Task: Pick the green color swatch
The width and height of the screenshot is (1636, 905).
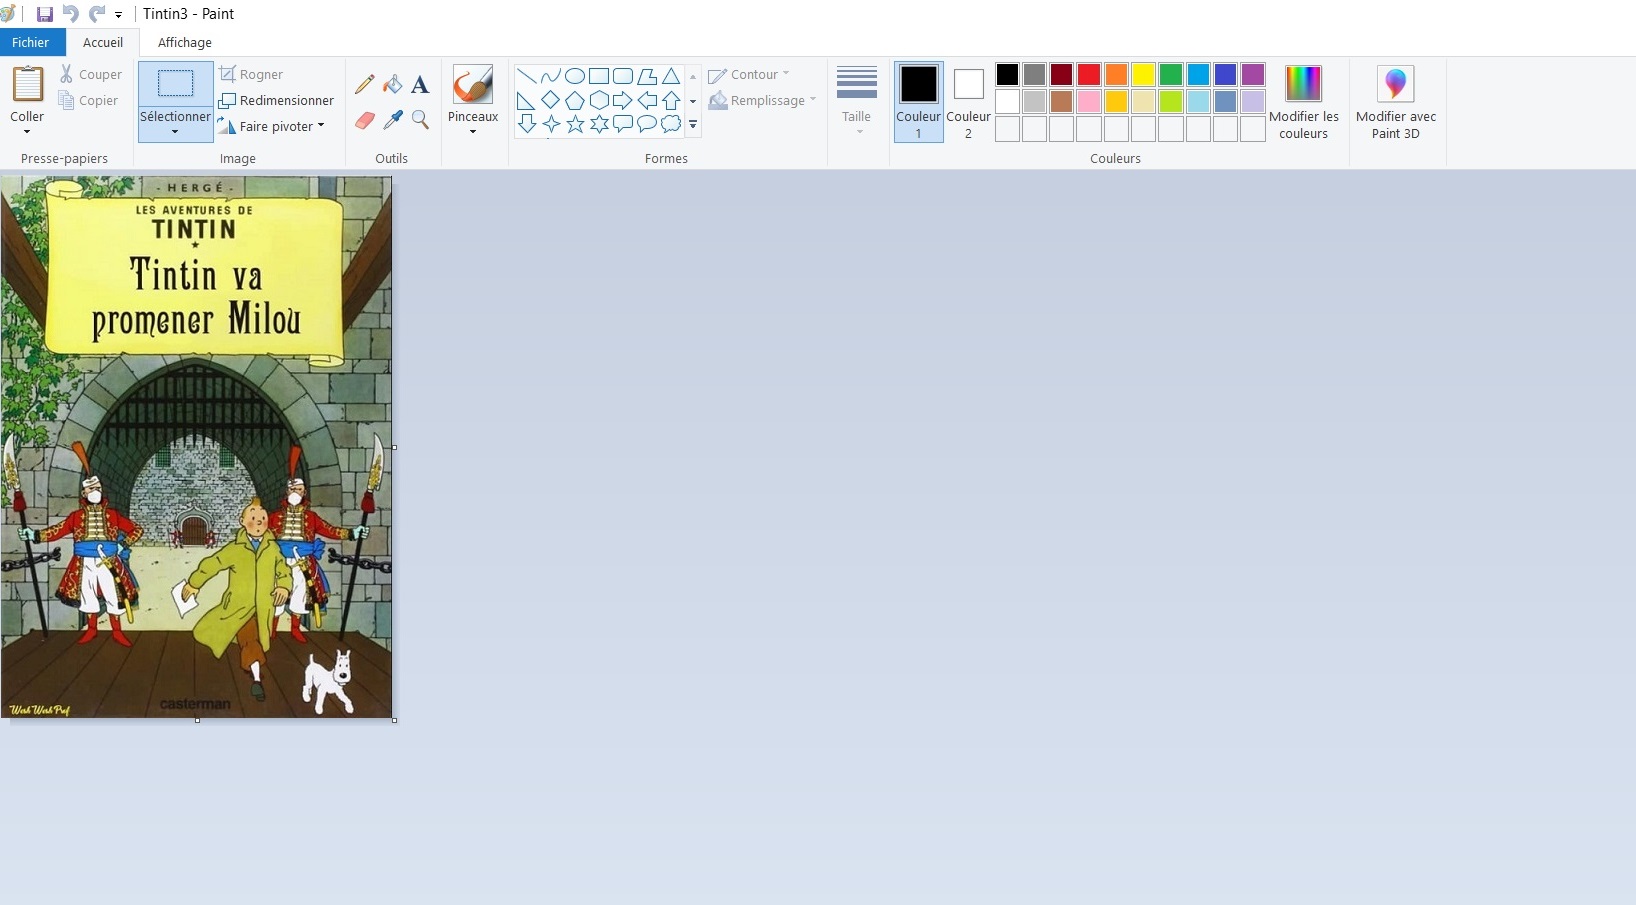Action: tap(1171, 74)
